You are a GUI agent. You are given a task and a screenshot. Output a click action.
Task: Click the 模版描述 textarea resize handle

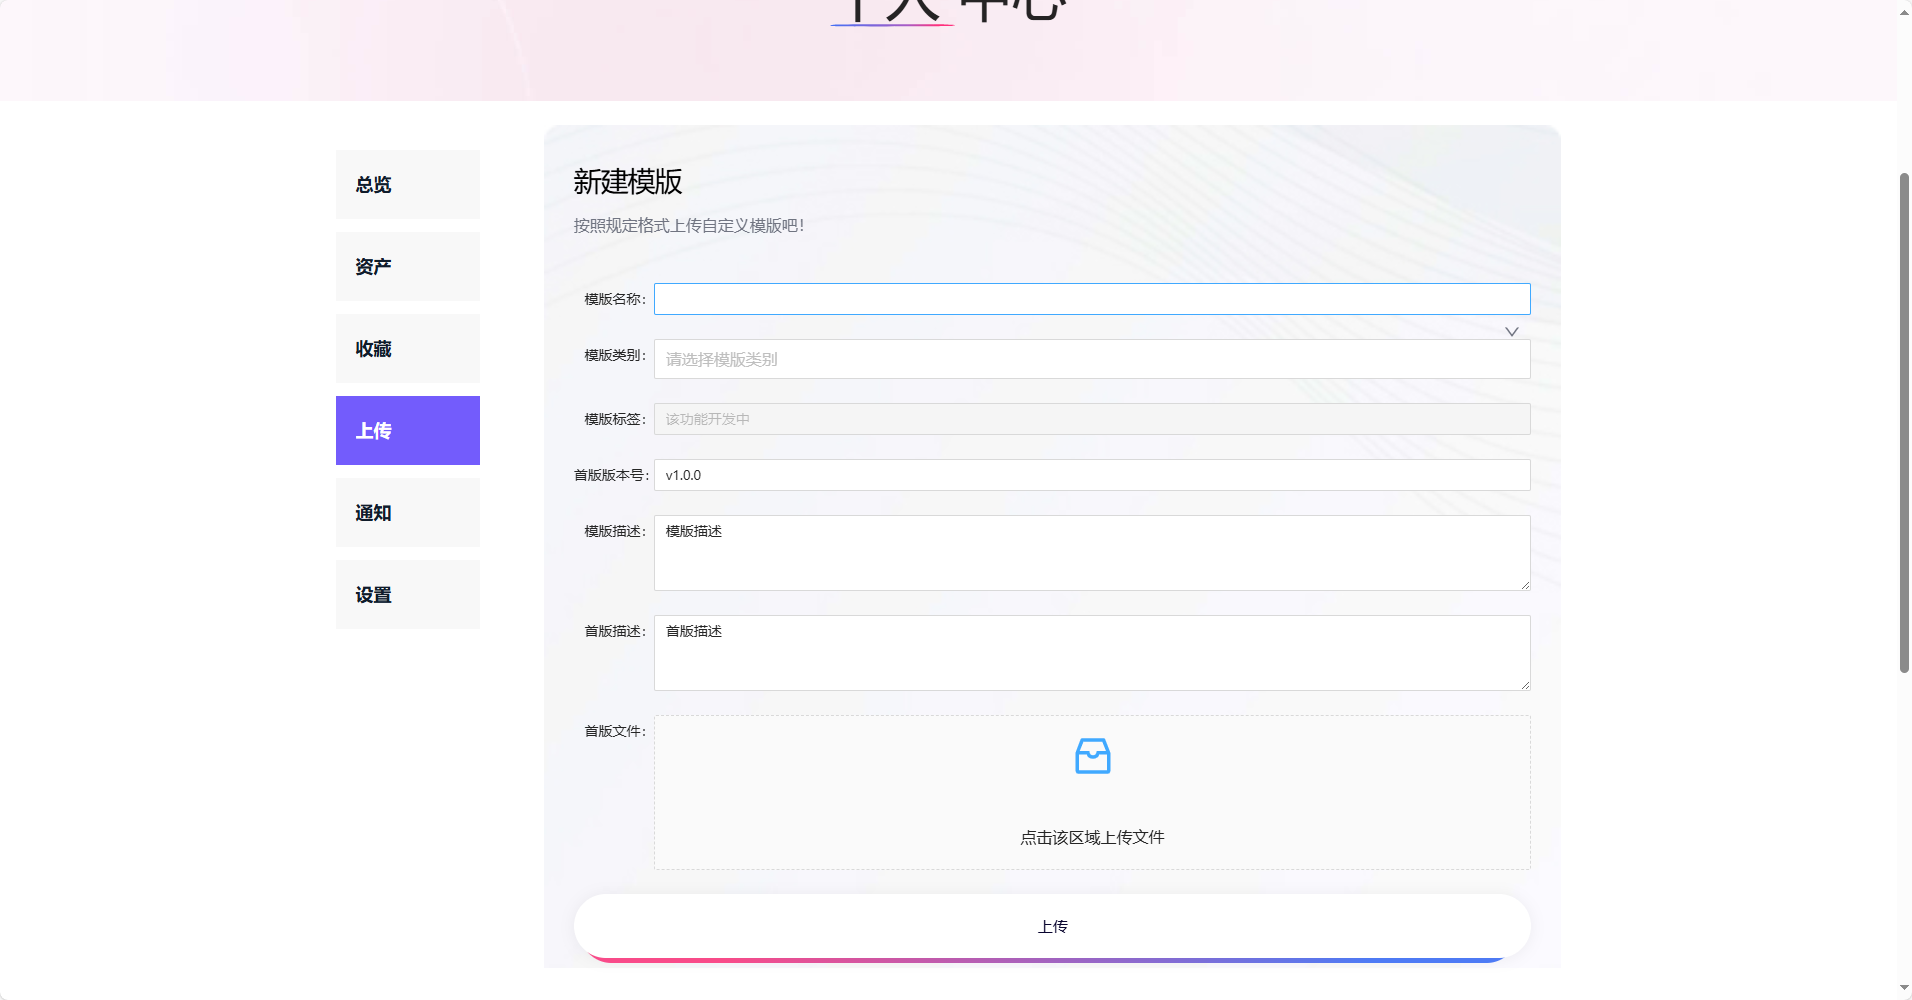[x=1524, y=584]
